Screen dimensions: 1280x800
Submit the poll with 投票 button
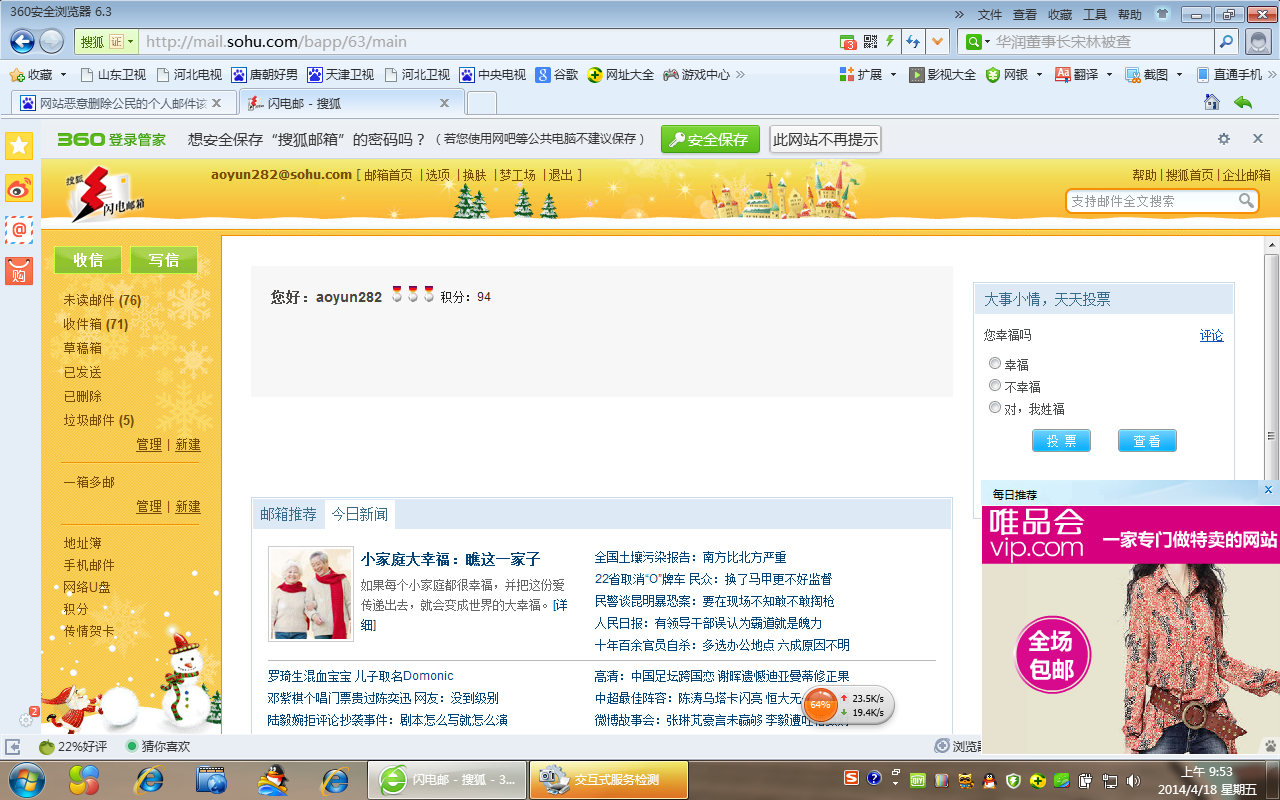tap(1061, 441)
